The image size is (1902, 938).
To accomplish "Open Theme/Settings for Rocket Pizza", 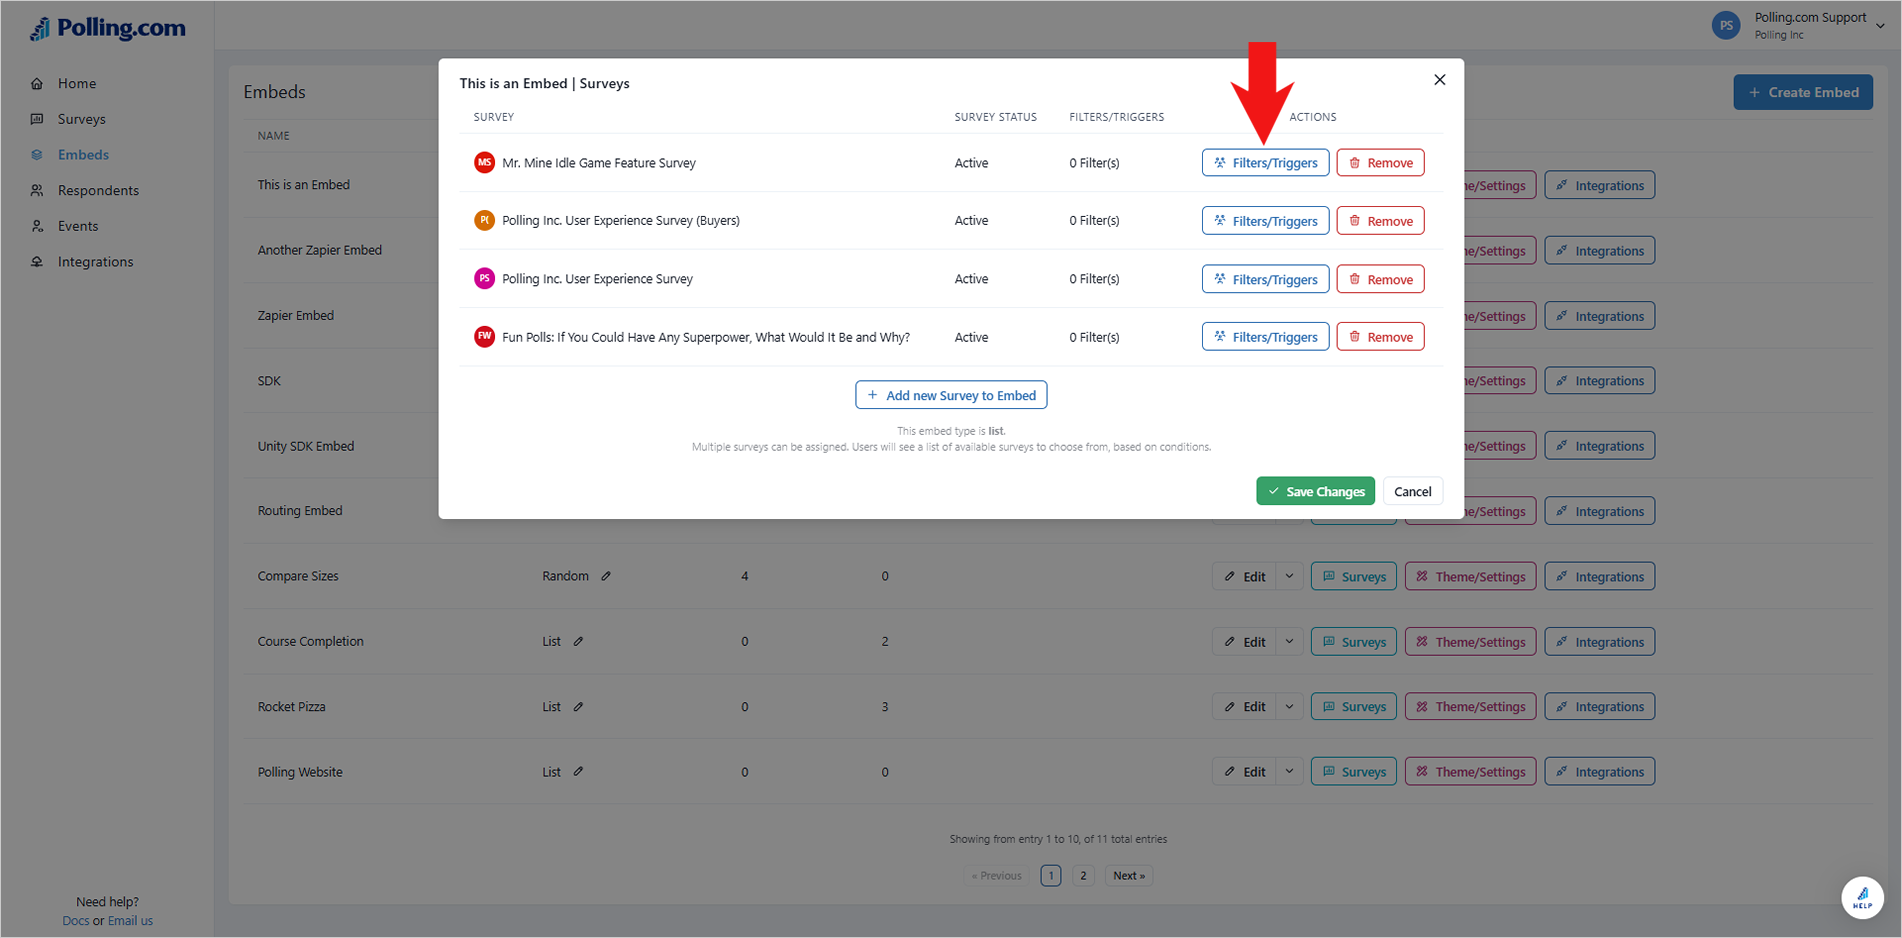I will (1470, 707).
